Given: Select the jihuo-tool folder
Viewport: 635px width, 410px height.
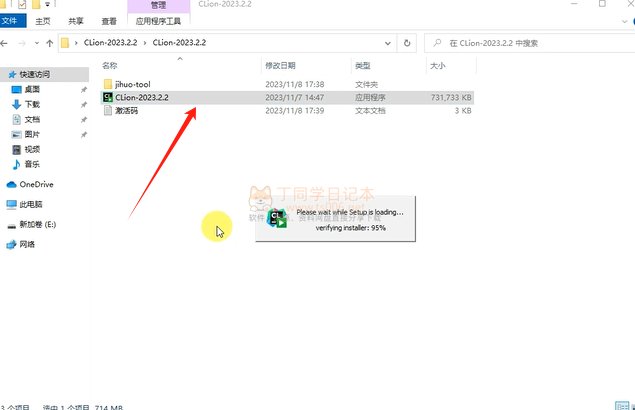Looking at the screenshot, I should (287, 84).
